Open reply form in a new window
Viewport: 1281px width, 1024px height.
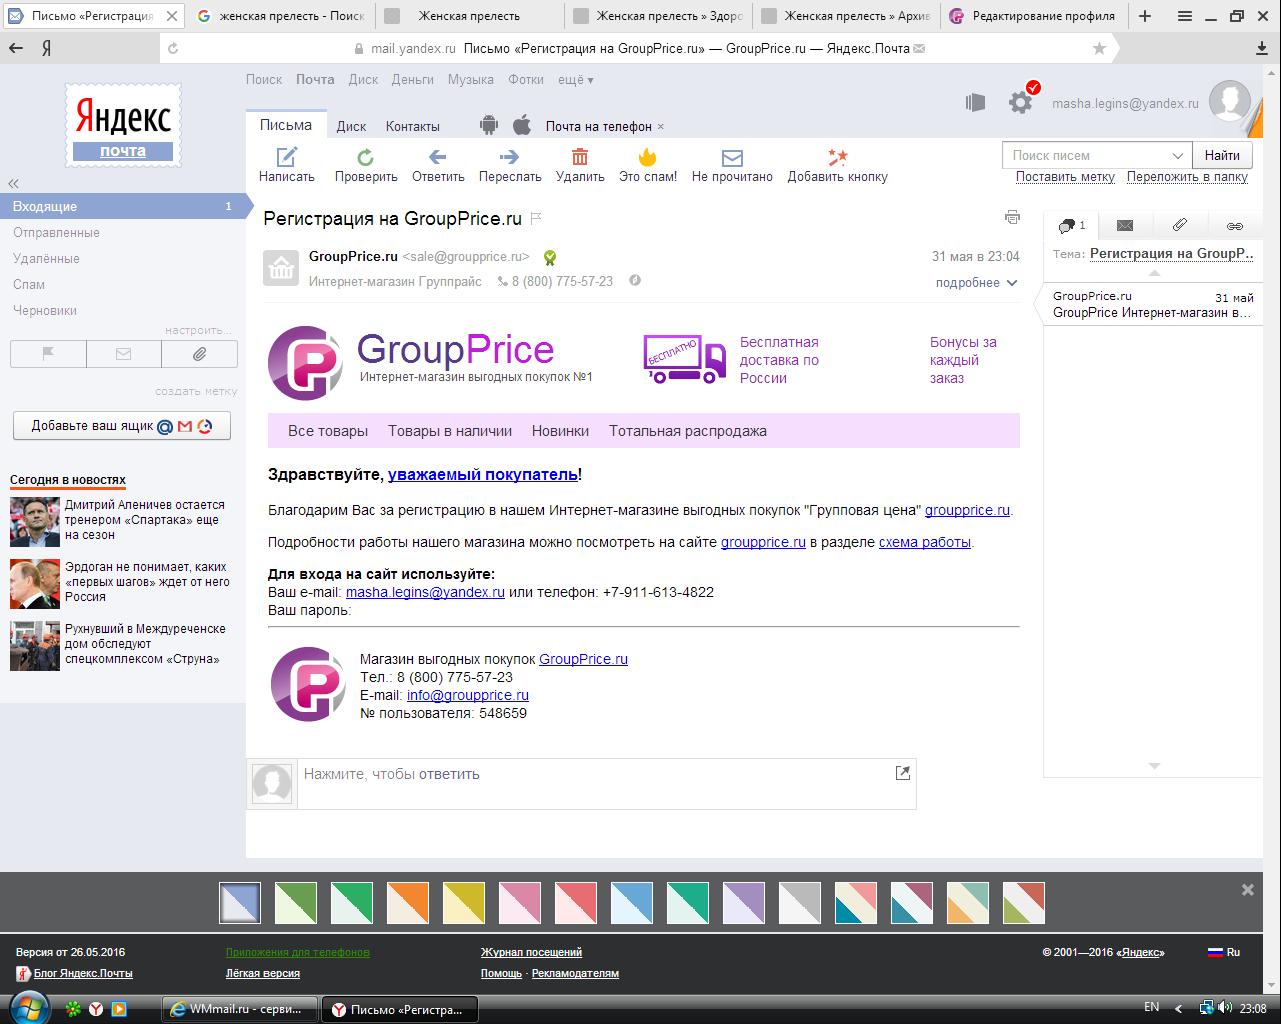point(903,772)
